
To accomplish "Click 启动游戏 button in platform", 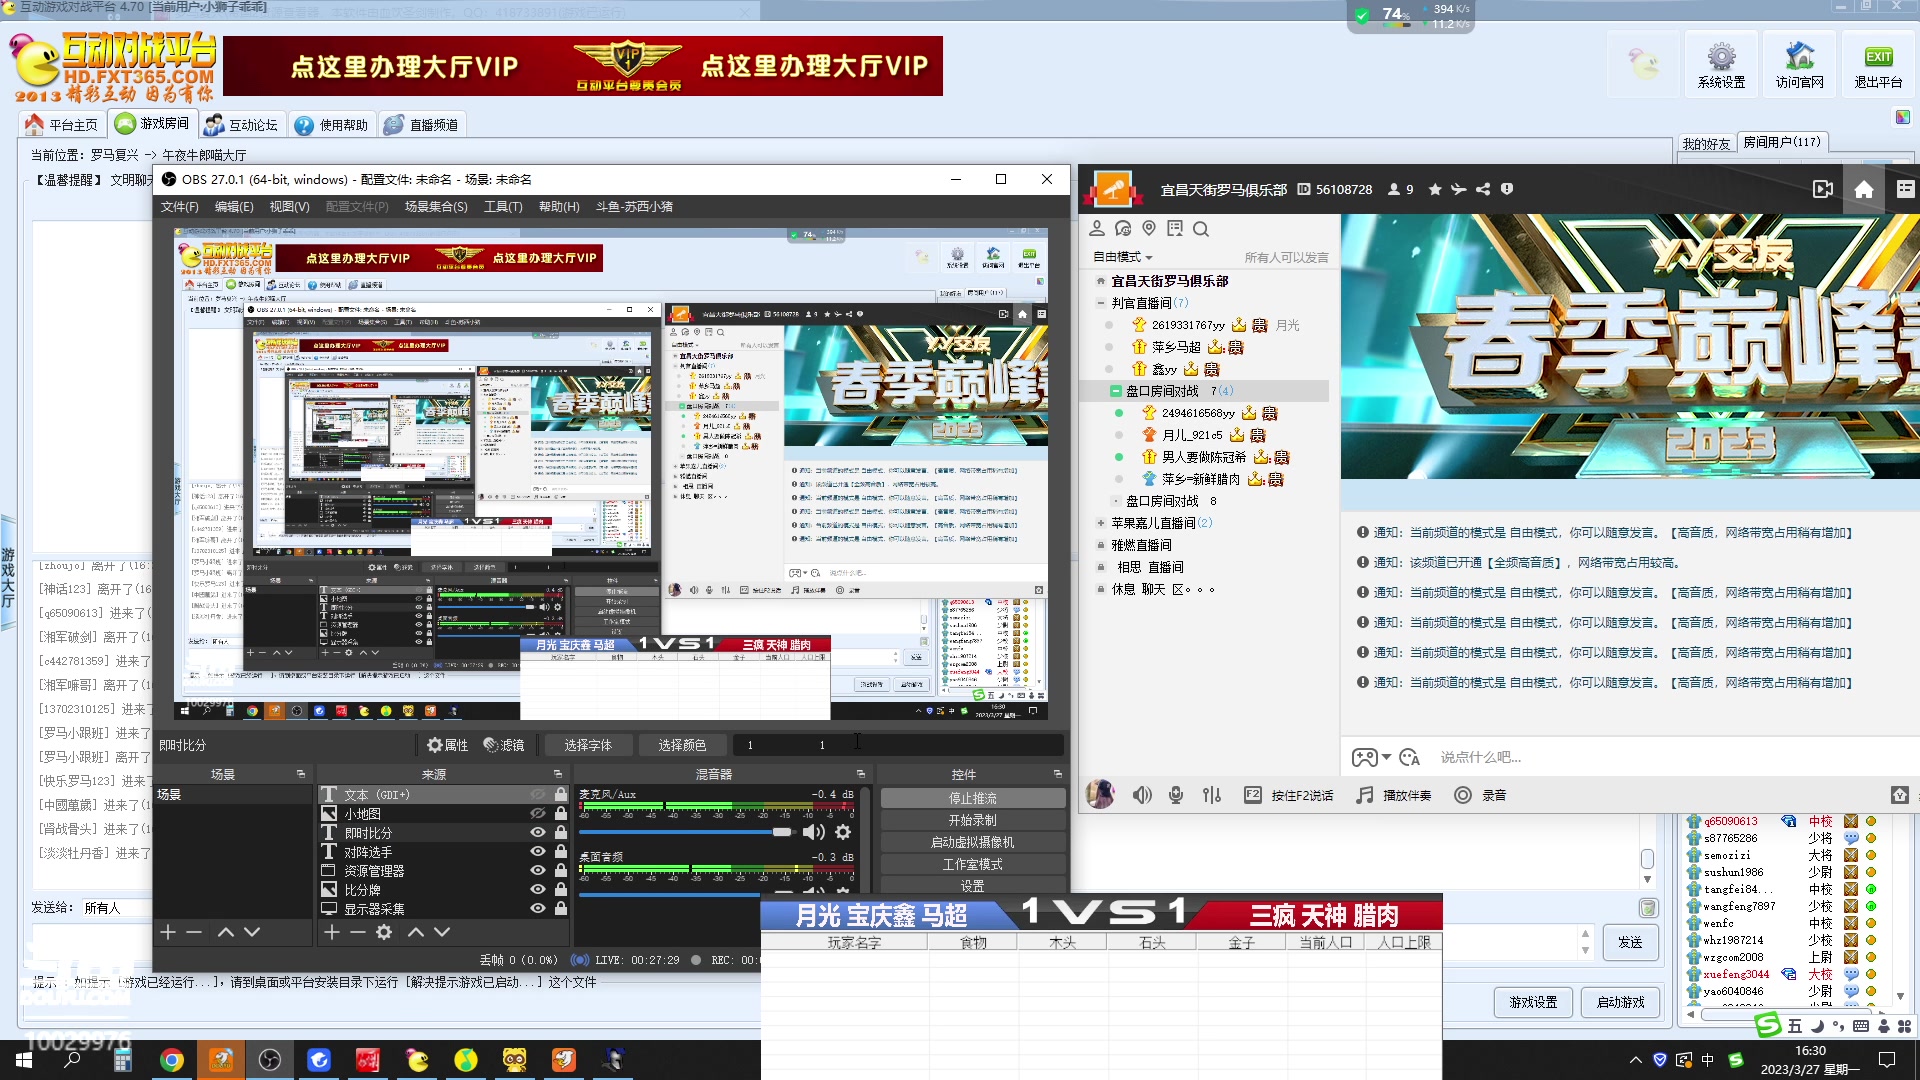I will coord(1620,1002).
